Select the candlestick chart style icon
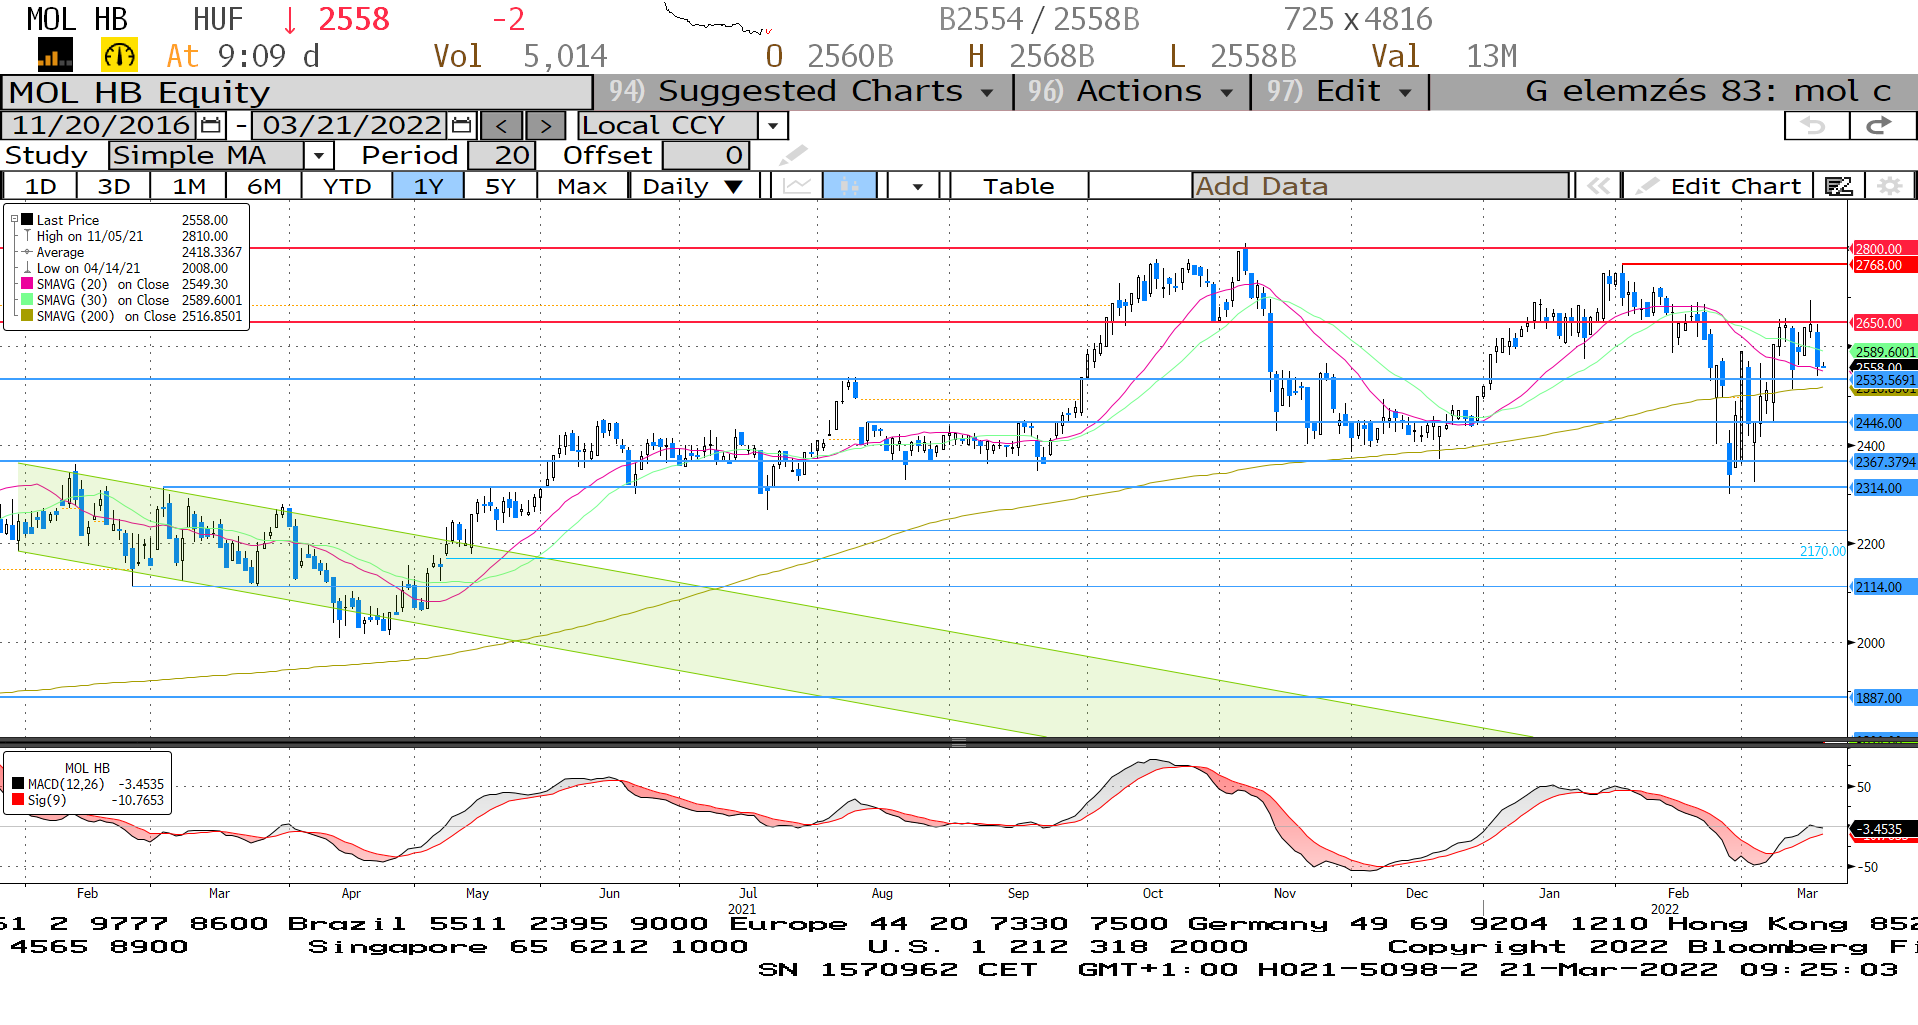 849,186
